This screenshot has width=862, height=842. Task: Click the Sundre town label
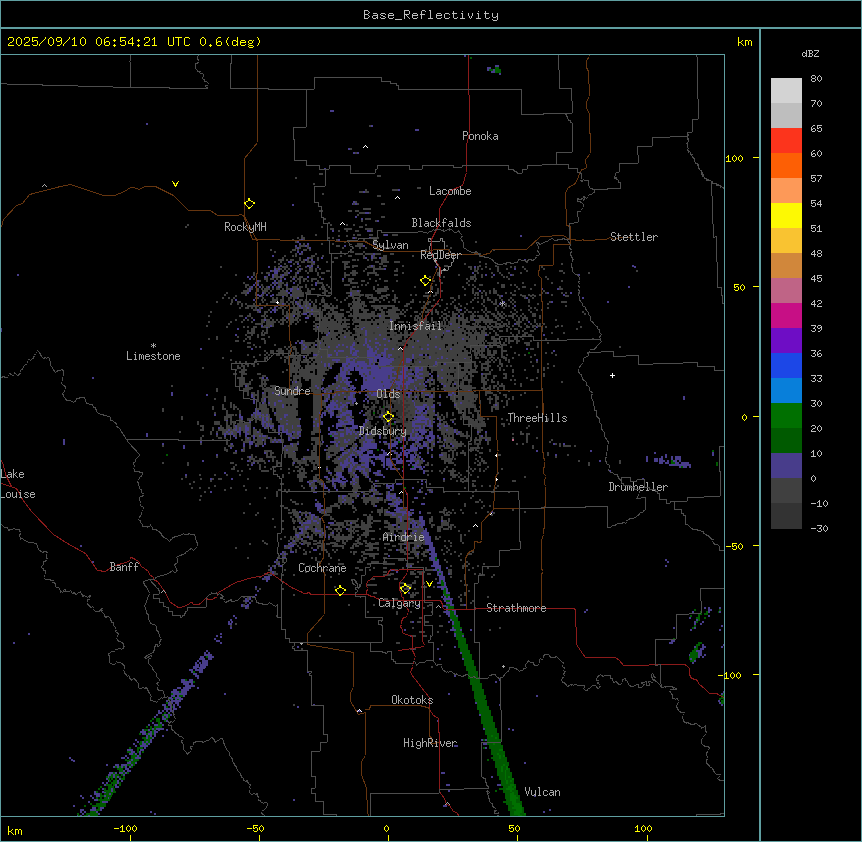pos(292,391)
